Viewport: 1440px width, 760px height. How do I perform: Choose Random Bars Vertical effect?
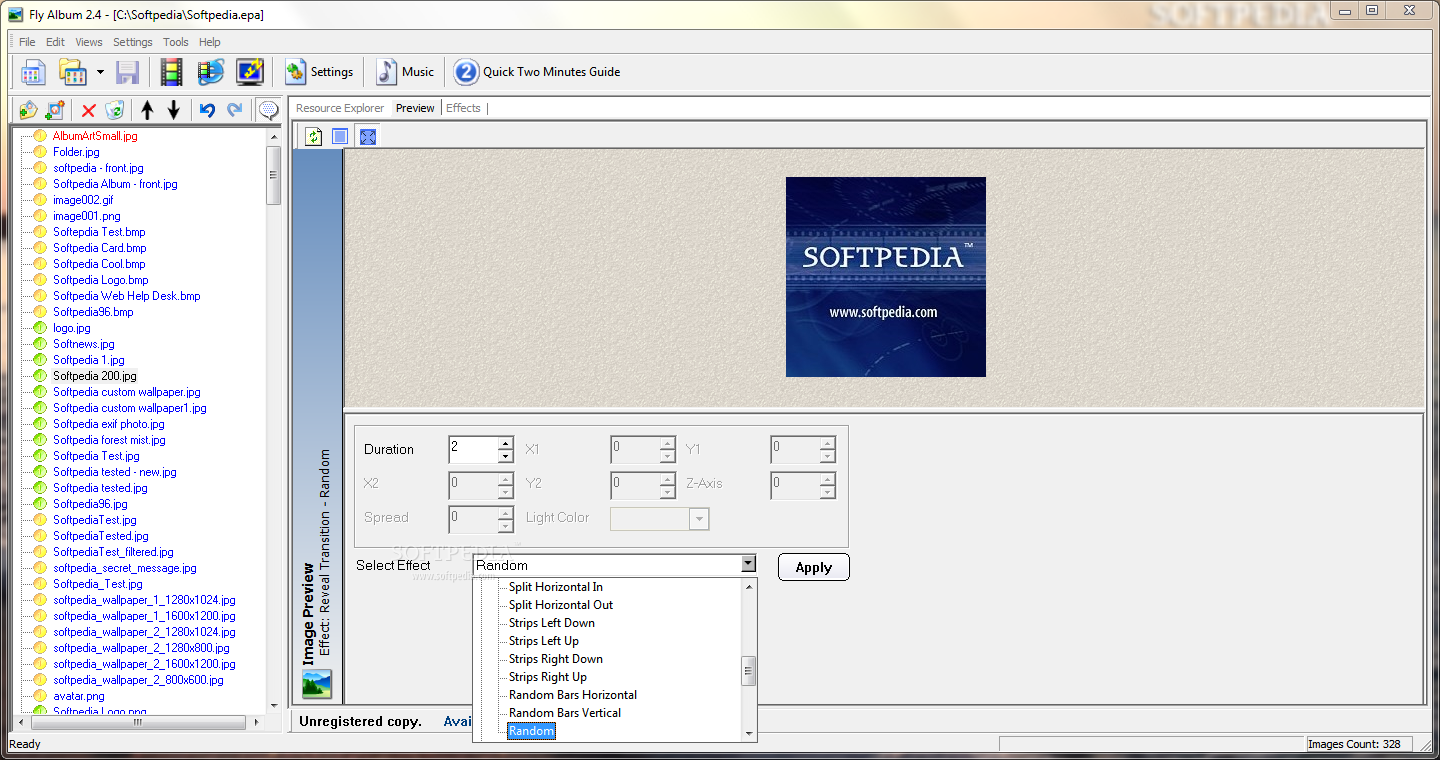[564, 713]
